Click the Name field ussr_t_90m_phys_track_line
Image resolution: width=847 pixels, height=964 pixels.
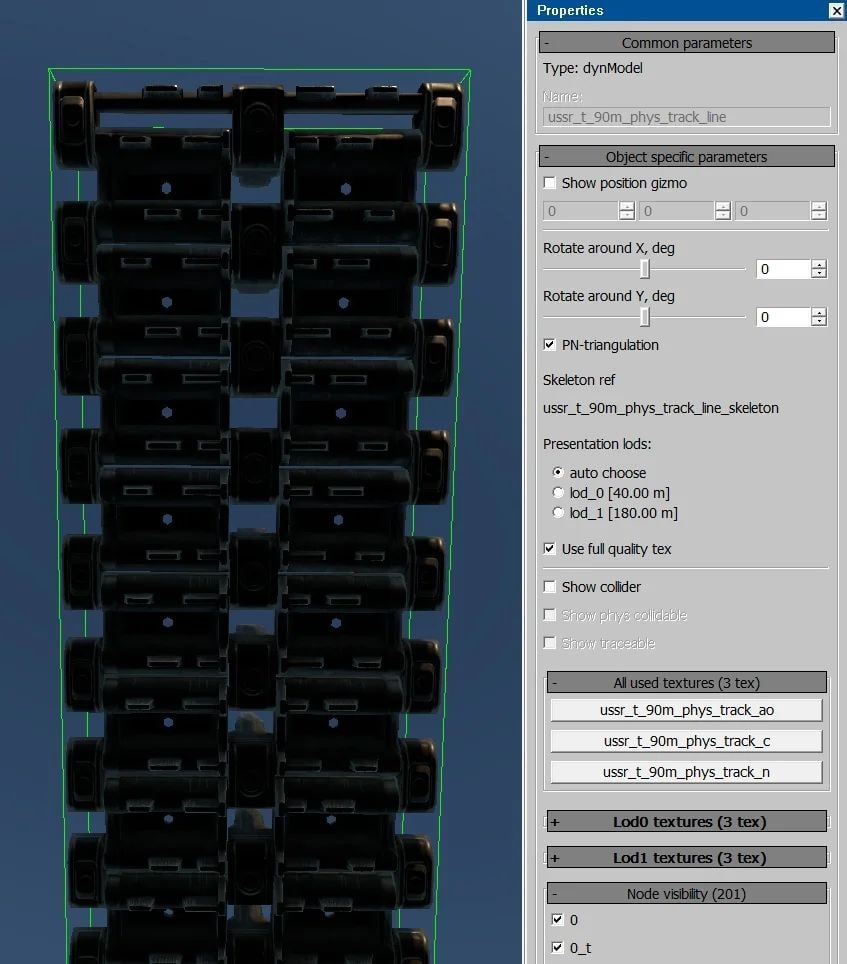point(686,117)
